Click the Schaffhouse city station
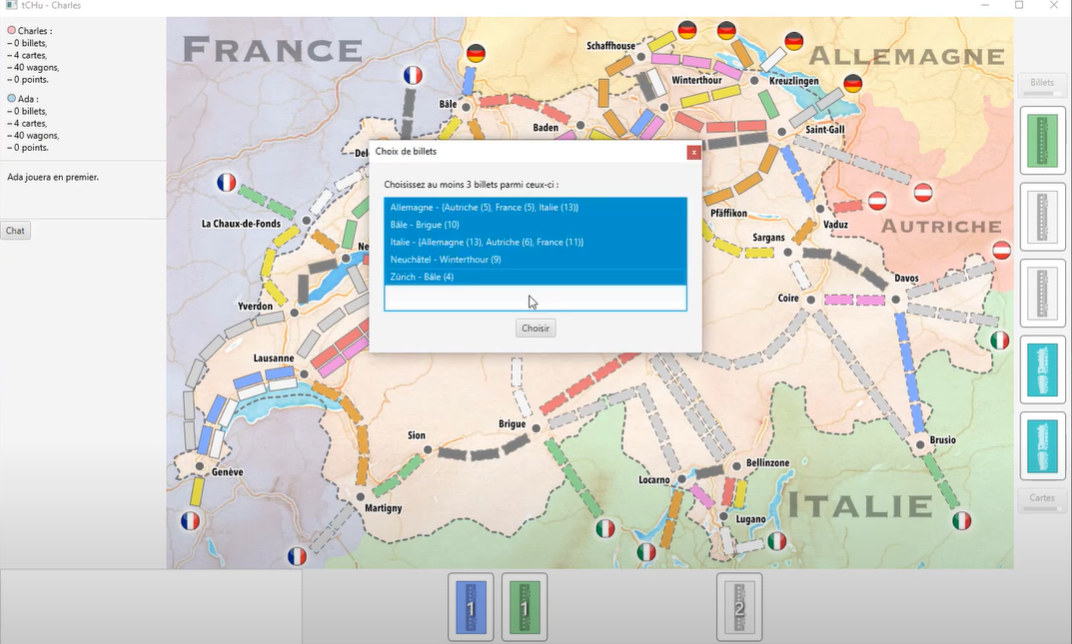 (641, 57)
